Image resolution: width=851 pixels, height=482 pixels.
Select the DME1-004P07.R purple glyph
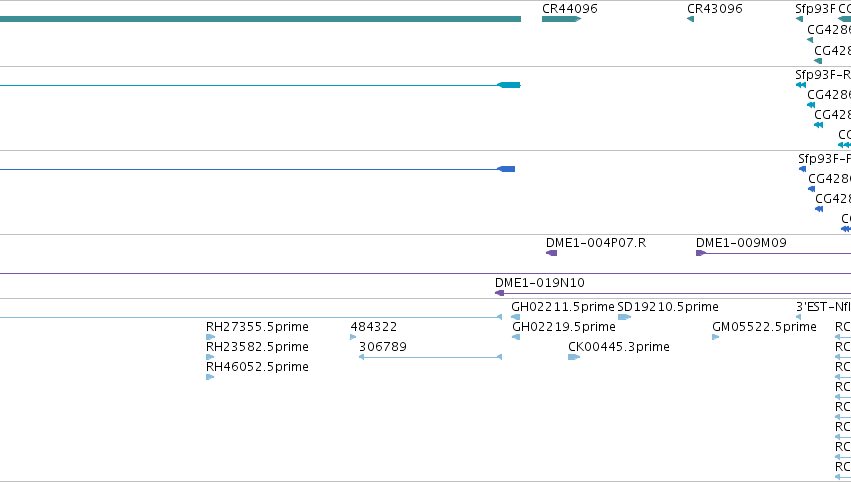point(551,253)
